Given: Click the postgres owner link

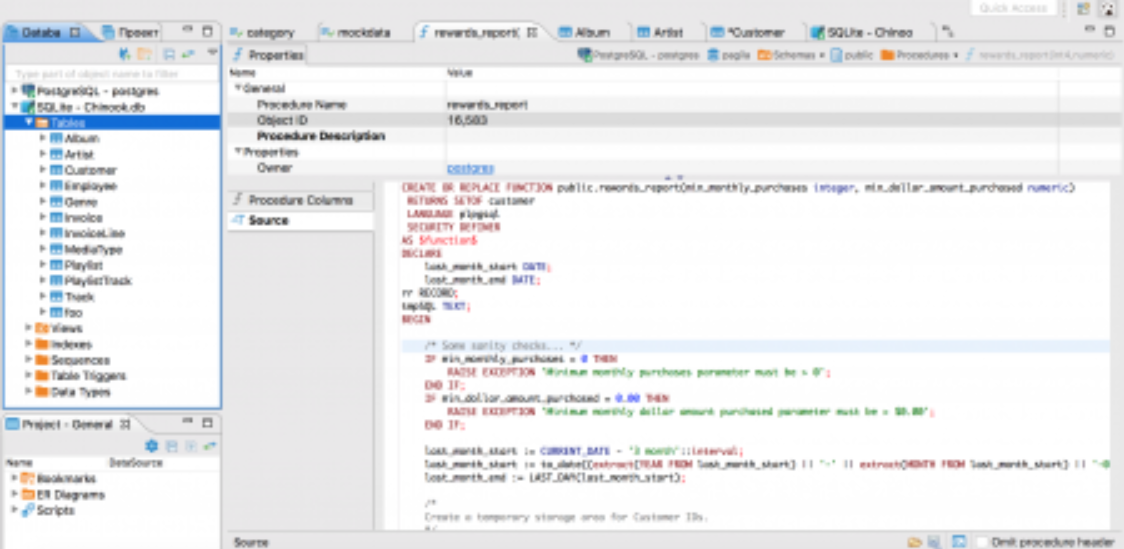Looking at the screenshot, I should pyautogui.click(x=470, y=168).
